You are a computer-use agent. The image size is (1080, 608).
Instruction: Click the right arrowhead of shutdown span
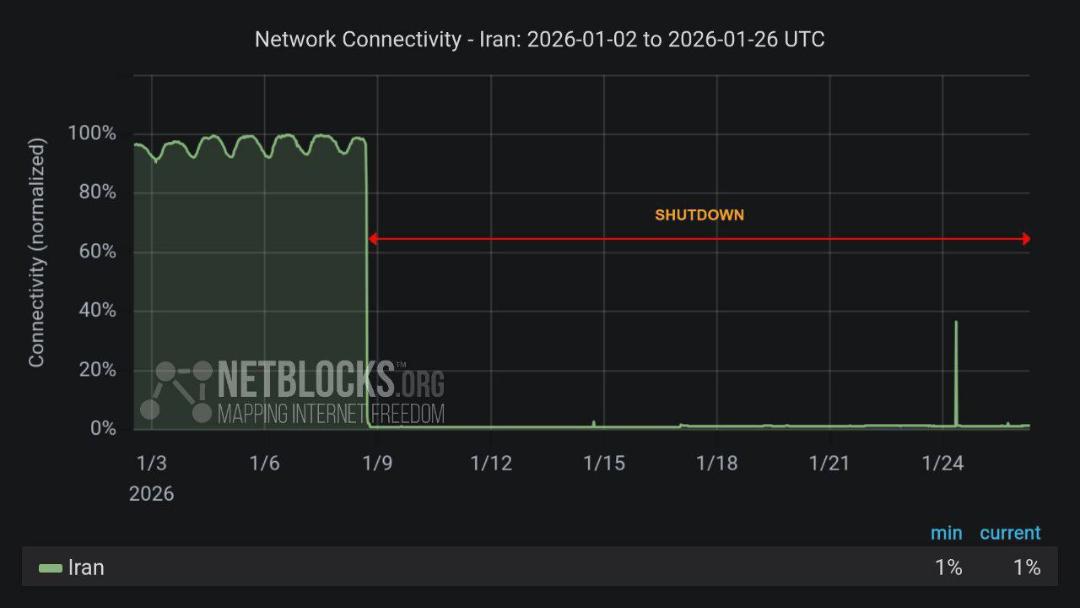1026,239
